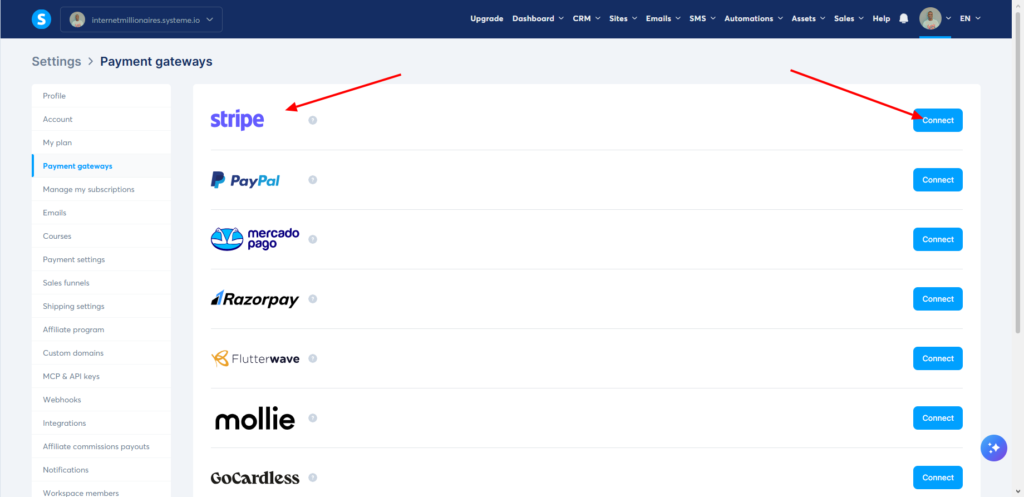Click the help icon next to Mercado Pago
This screenshot has height=497, width=1024.
point(313,239)
